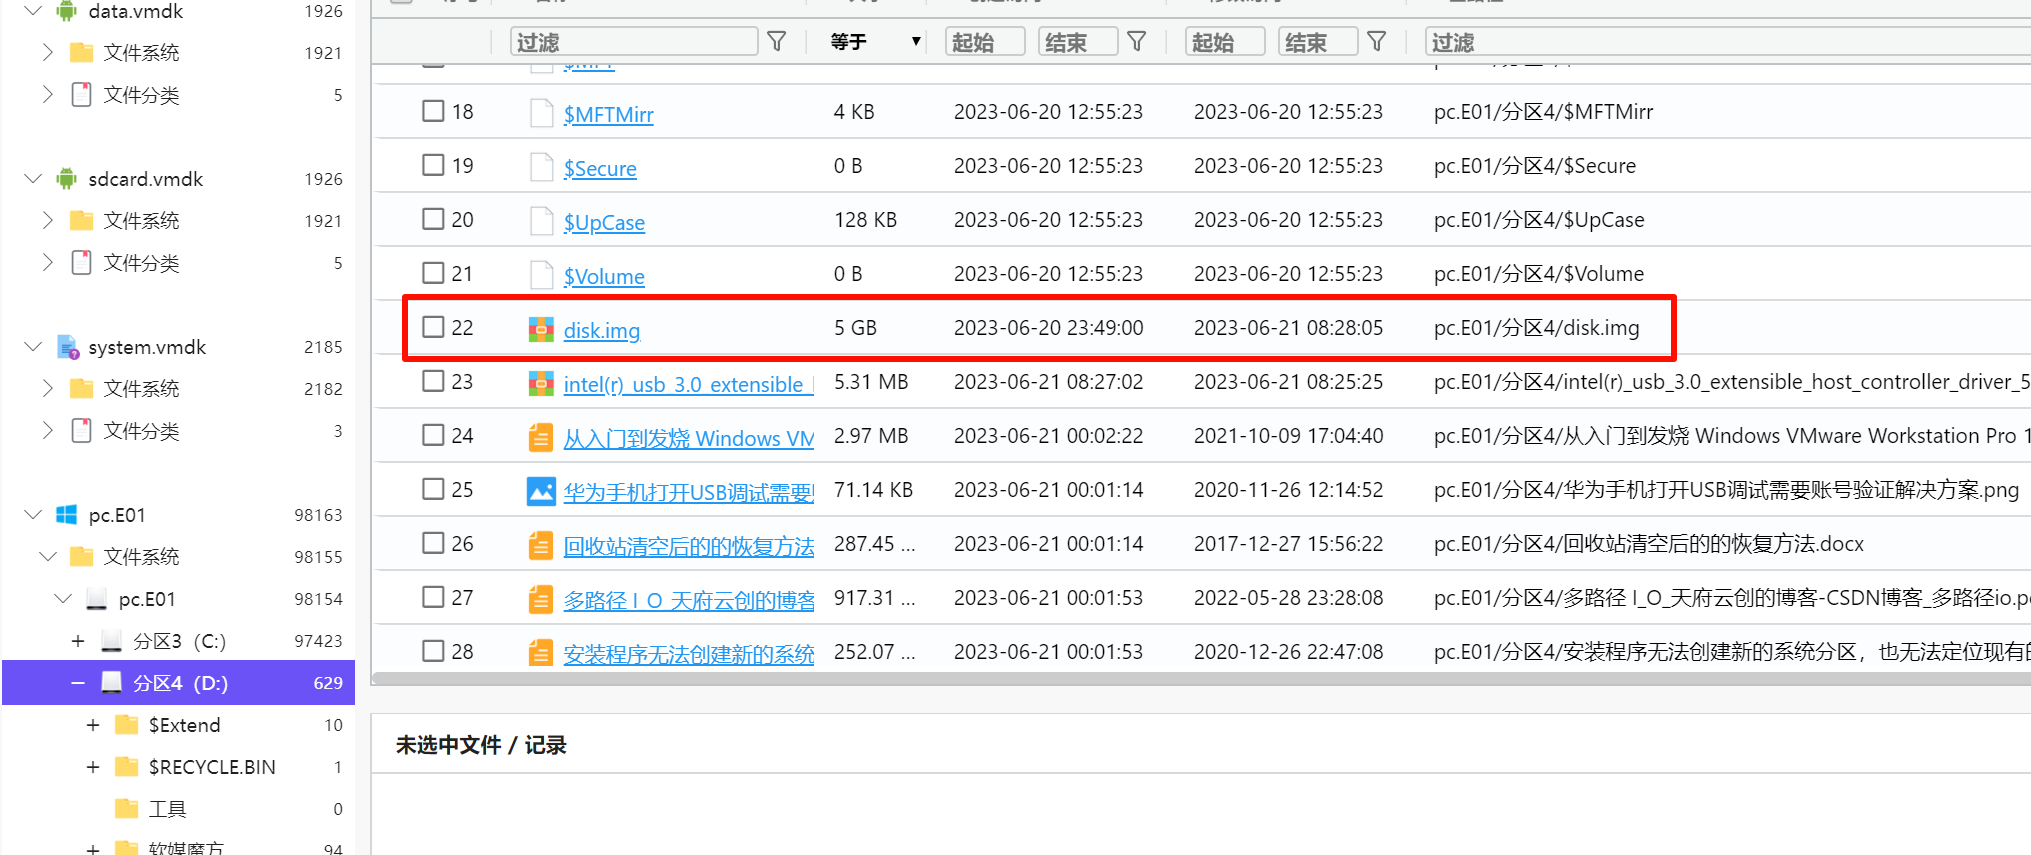This screenshot has width=2031, height=855.
Task: Click the timestamp 2023-06-20 23:49:00
Action: 1048,327
